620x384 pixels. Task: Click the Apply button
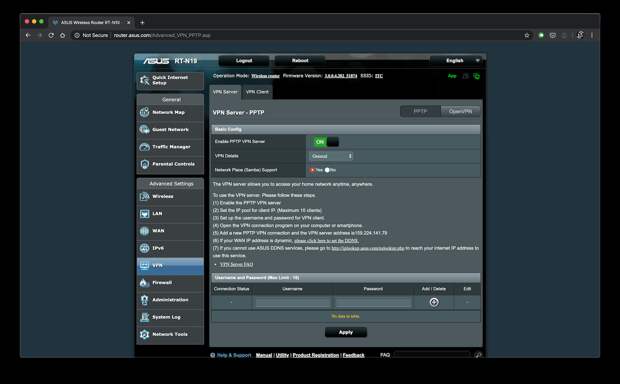(x=346, y=332)
